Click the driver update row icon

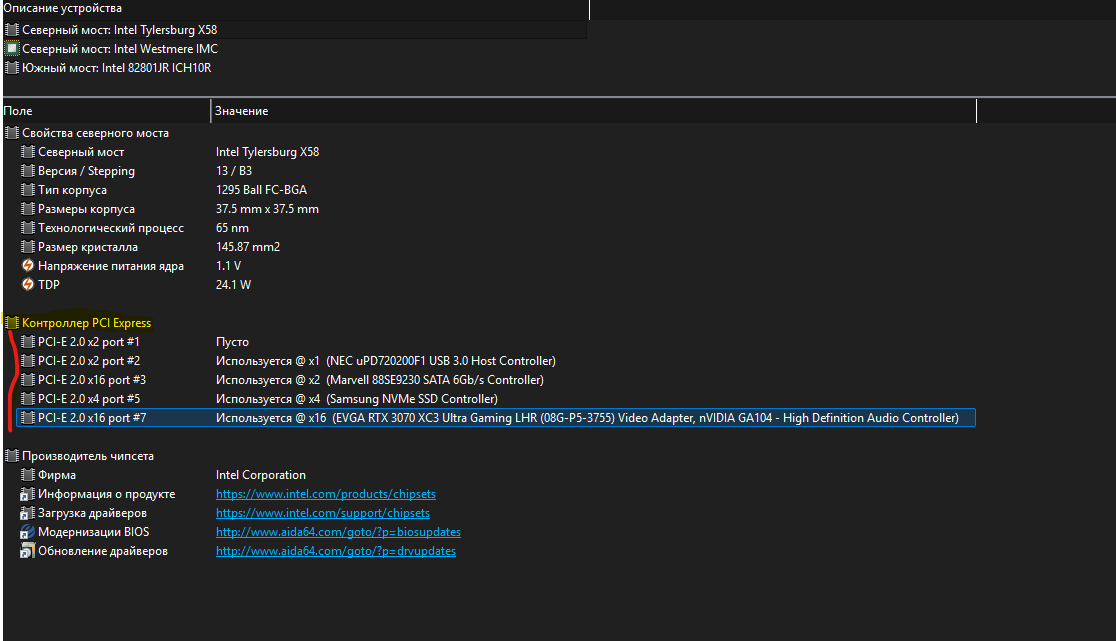tap(28, 551)
